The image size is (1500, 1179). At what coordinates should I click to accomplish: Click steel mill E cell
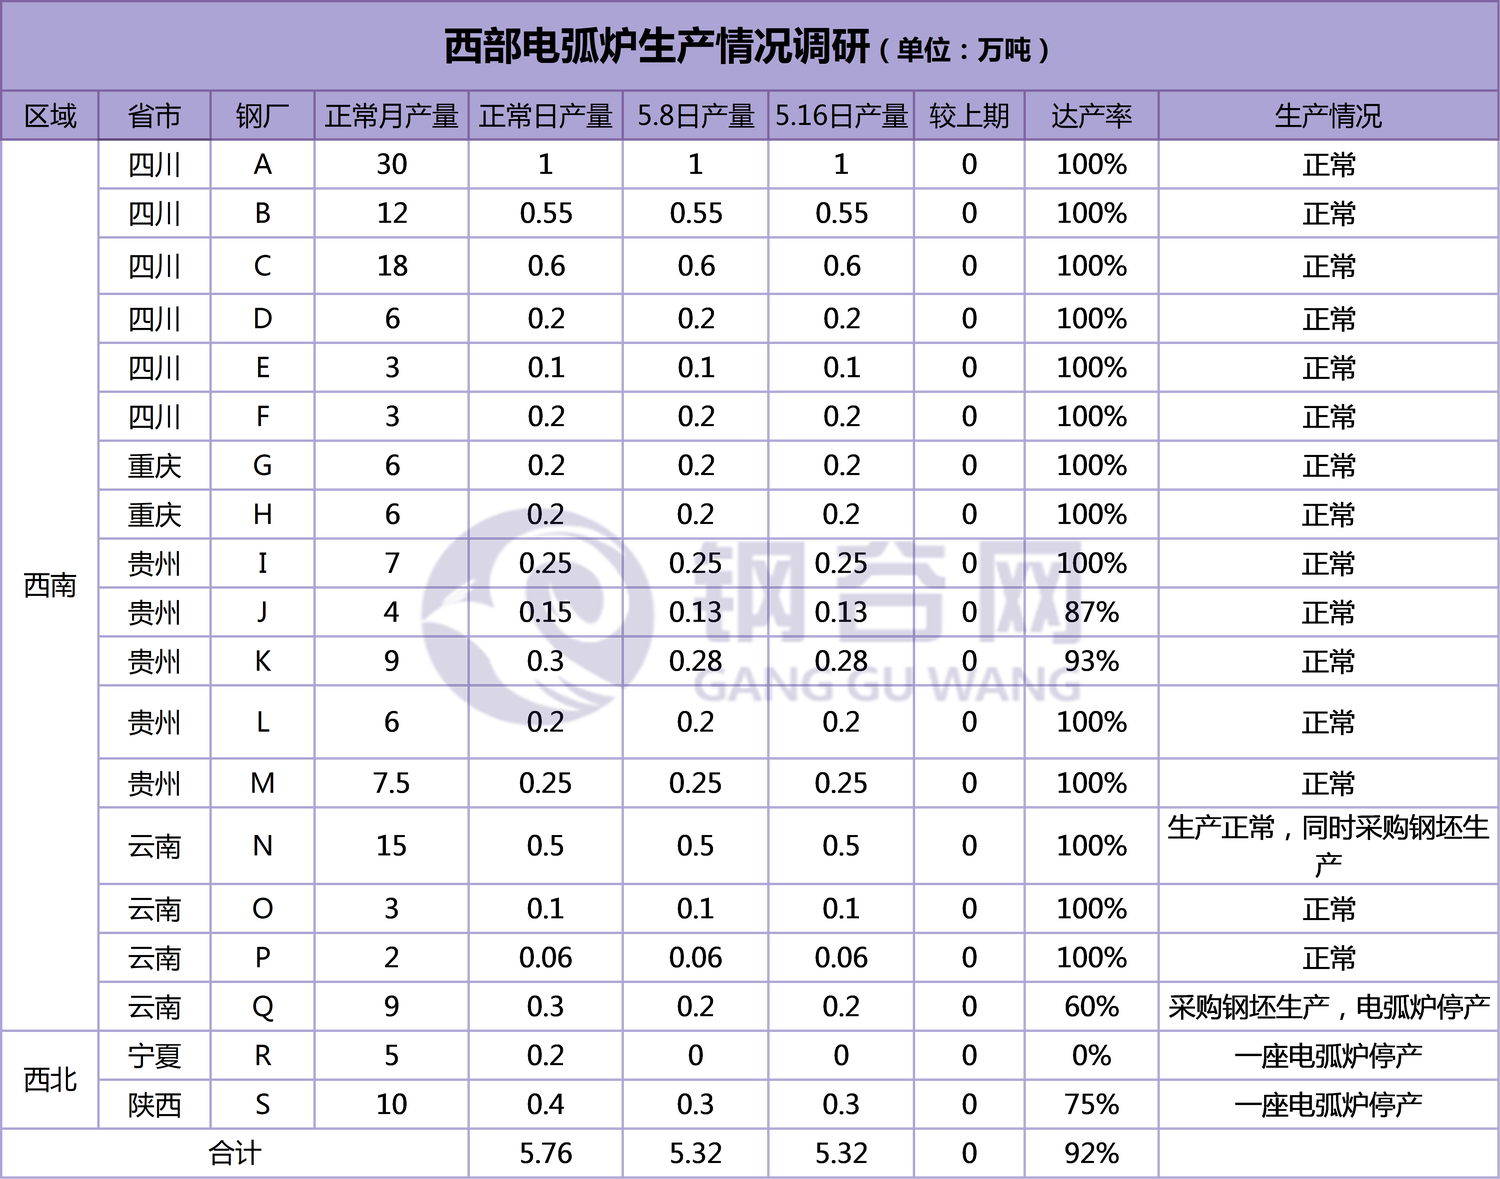point(262,368)
